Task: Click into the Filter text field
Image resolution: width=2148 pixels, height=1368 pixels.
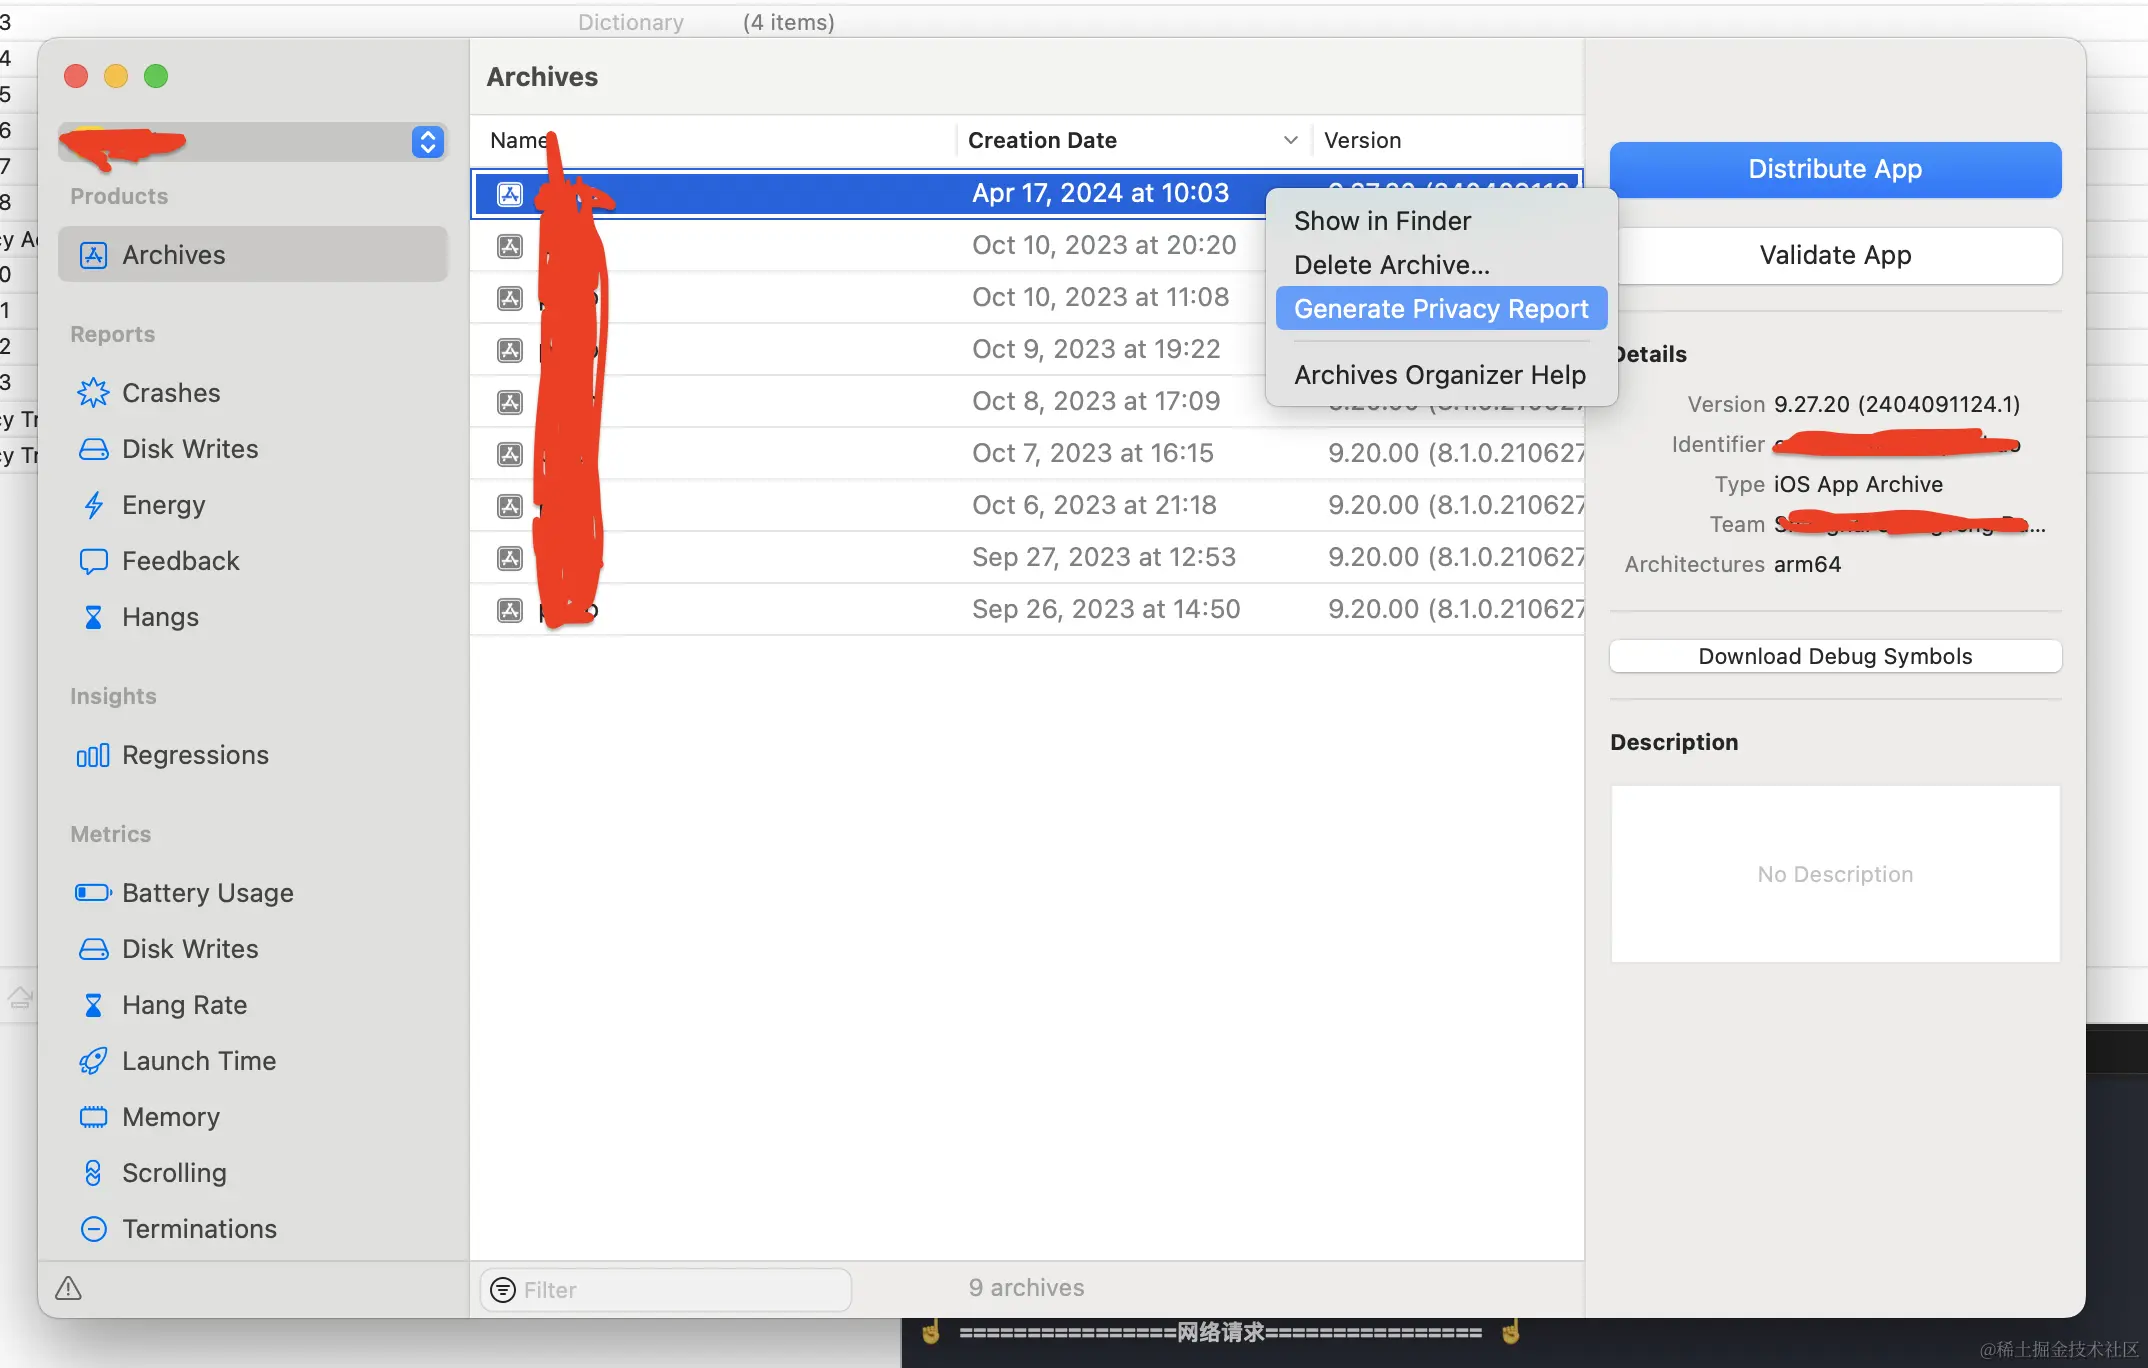Action: [x=666, y=1290]
